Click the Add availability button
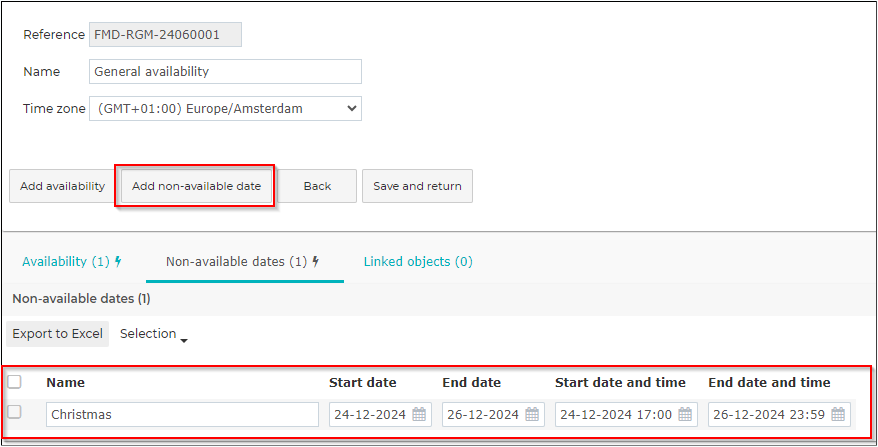Screen dimensions: 878x447 pyautogui.click(x=63, y=186)
